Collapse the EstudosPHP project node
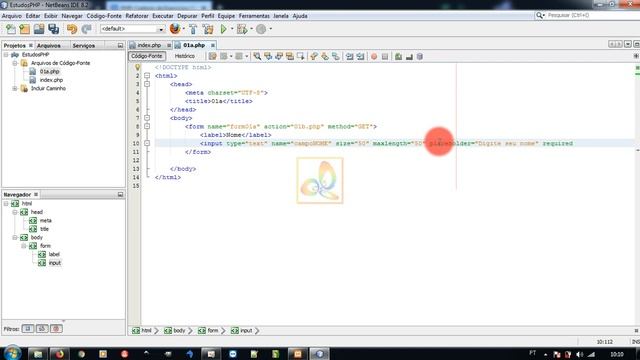The image size is (640, 360). [6, 55]
